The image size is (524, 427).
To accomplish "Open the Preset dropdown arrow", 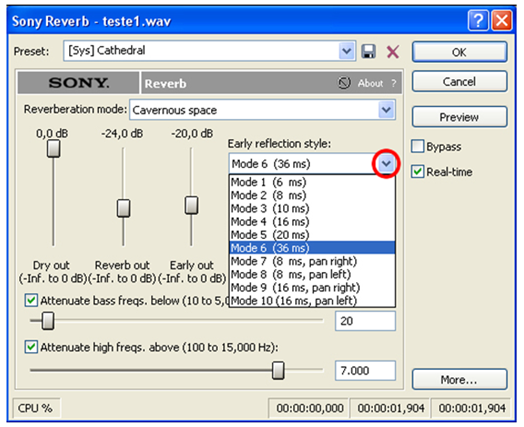I will click(x=346, y=51).
